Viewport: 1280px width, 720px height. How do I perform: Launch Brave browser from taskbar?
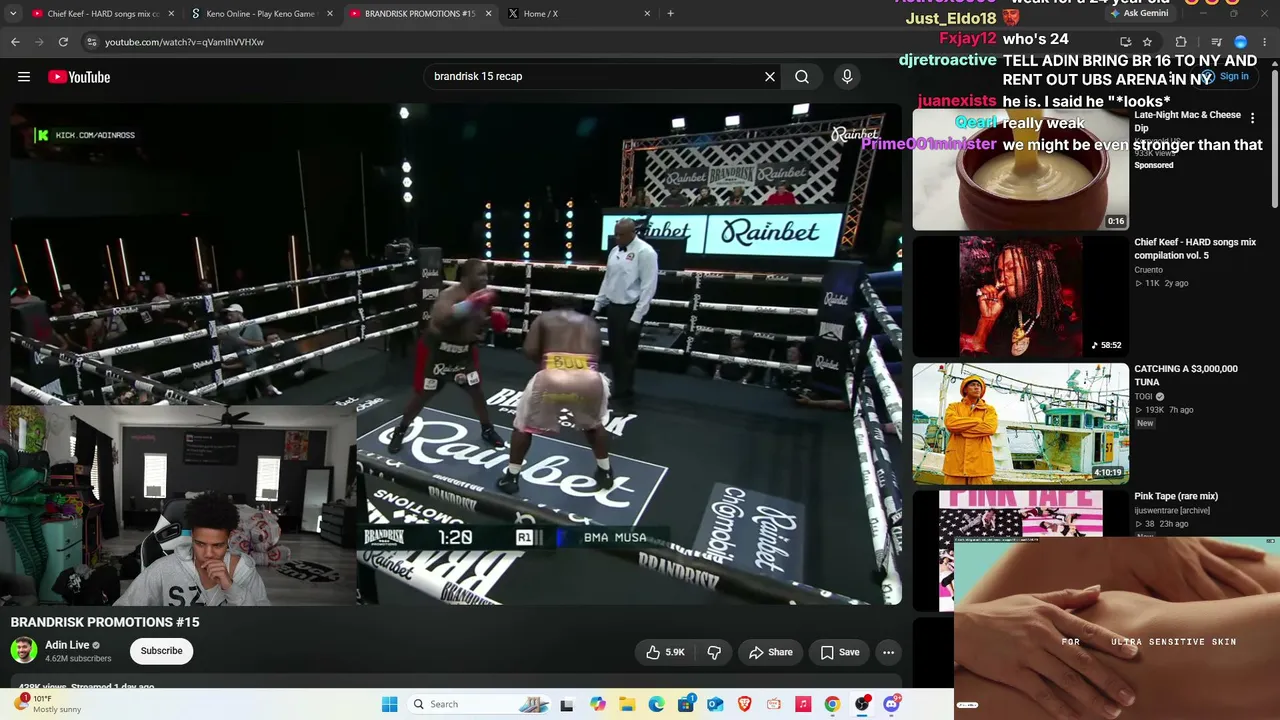744,704
